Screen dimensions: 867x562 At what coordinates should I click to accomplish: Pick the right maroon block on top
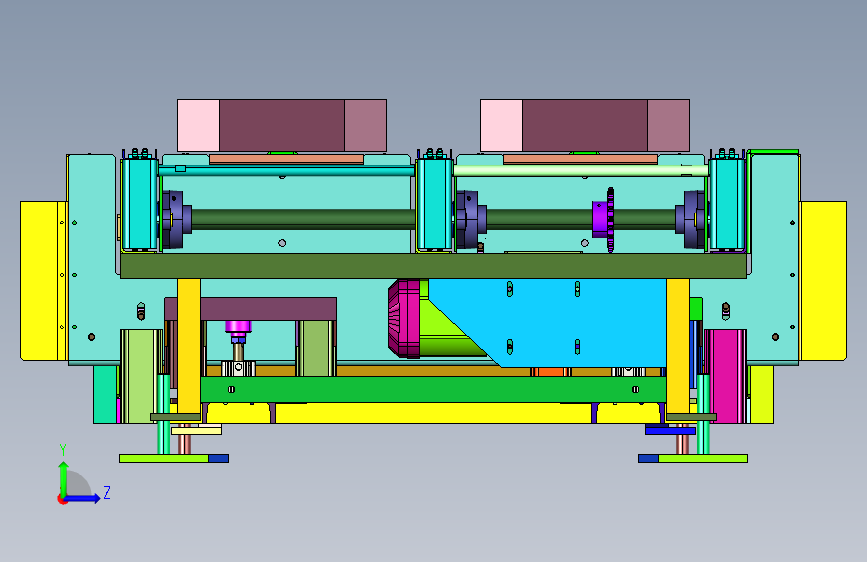coord(585,126)
